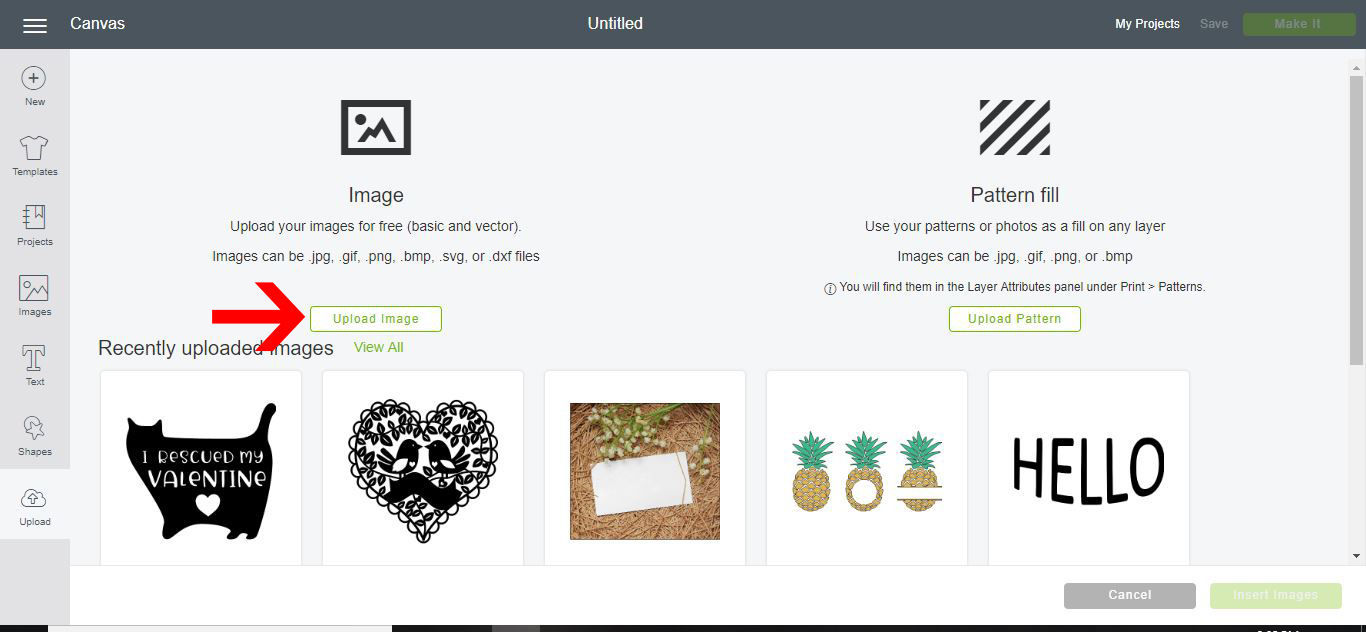This screenshot has height=632, width=1366.
Task: Click the Save menu item
Action: tap(1214, 24)
